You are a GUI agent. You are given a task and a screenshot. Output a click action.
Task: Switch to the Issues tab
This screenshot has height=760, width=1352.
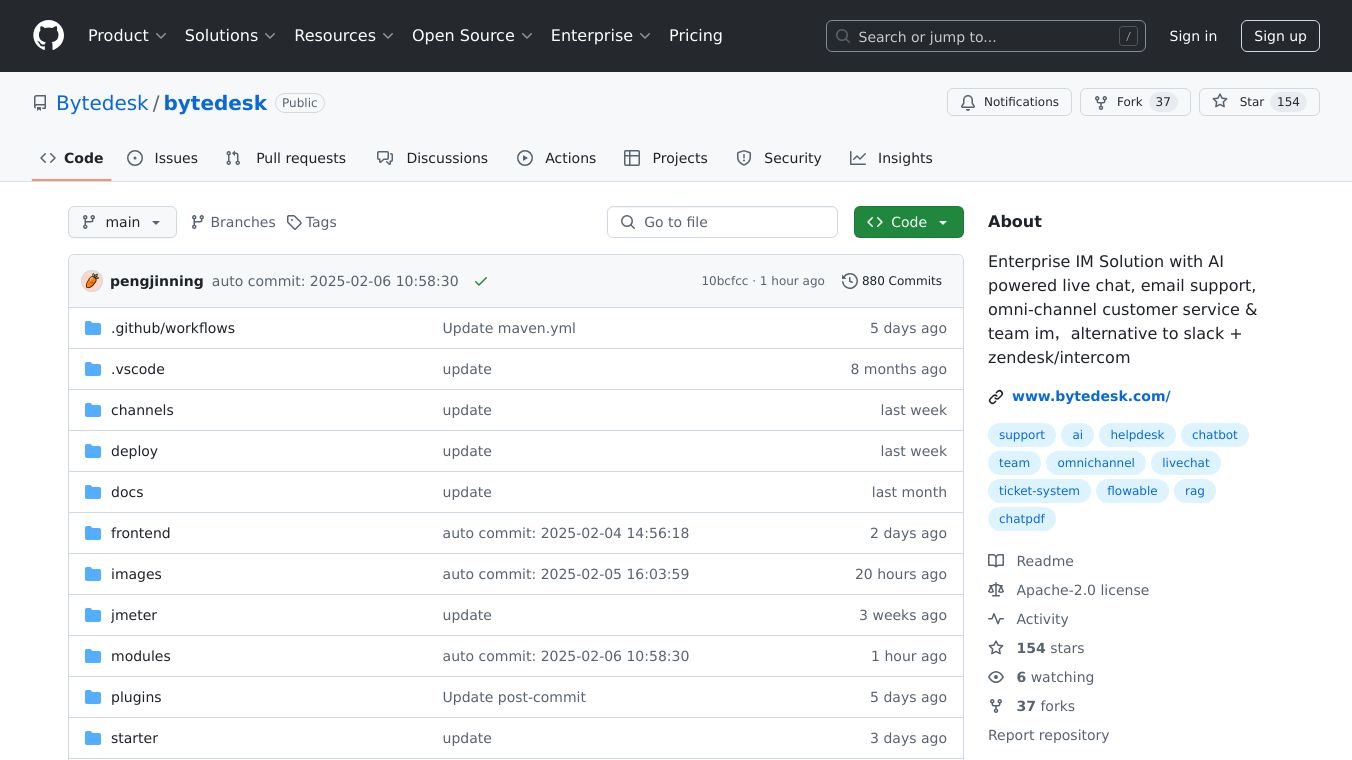point(163,158)
